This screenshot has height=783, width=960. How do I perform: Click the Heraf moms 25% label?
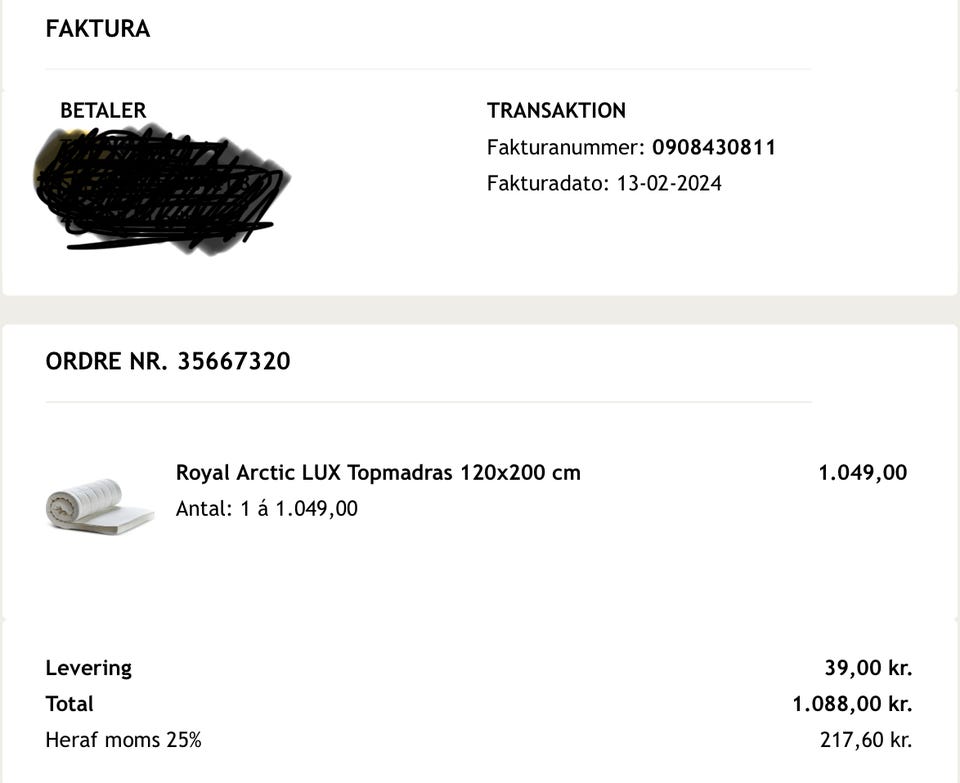pyautogui.click(x=123, y=741)
